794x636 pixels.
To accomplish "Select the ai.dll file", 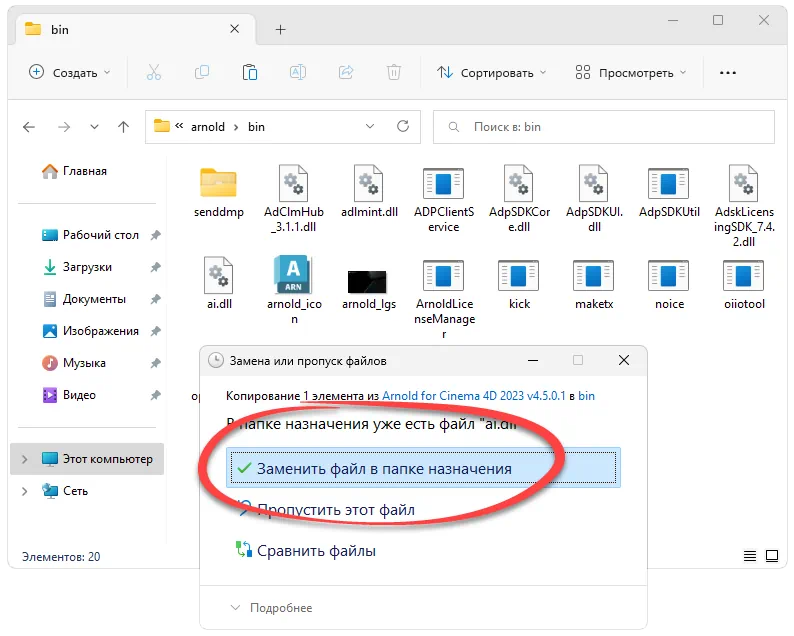I will coord(219,284).
